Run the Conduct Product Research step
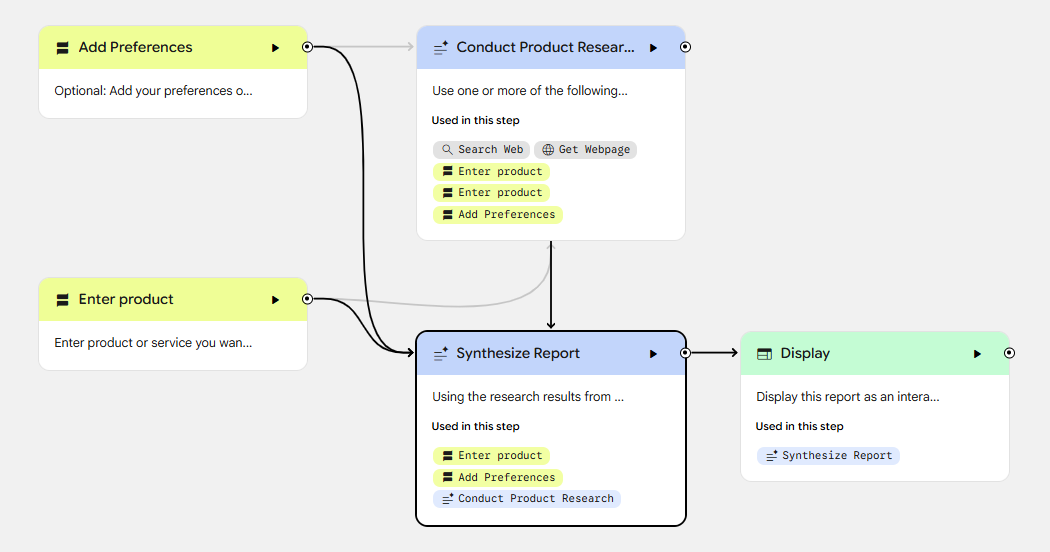The width and height of the screenshot is (1050, 552). 653,48
